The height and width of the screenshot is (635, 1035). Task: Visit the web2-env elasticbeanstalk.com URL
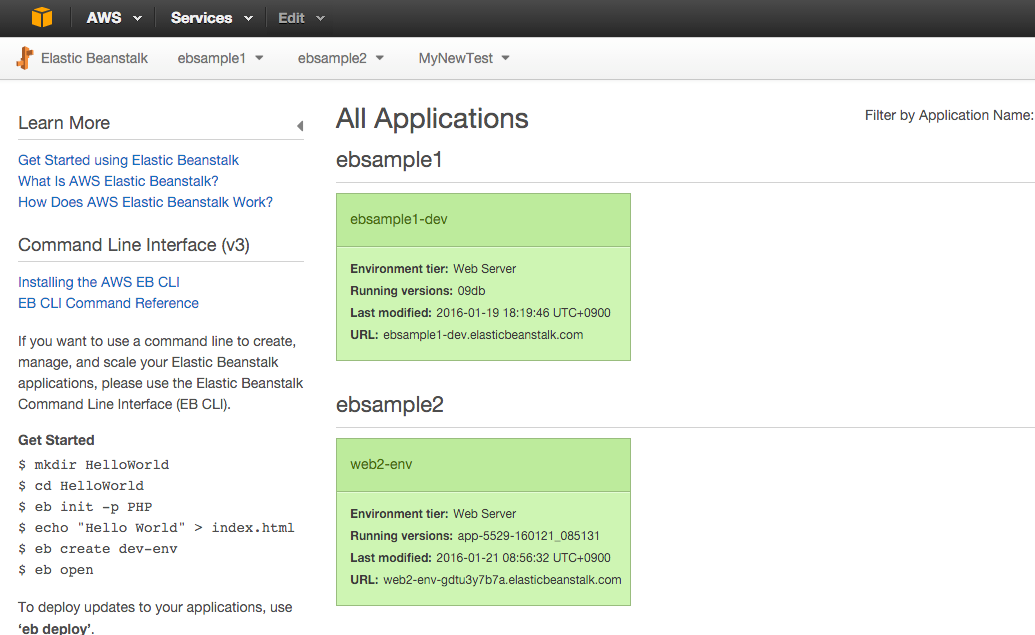(x=502, y=580)
